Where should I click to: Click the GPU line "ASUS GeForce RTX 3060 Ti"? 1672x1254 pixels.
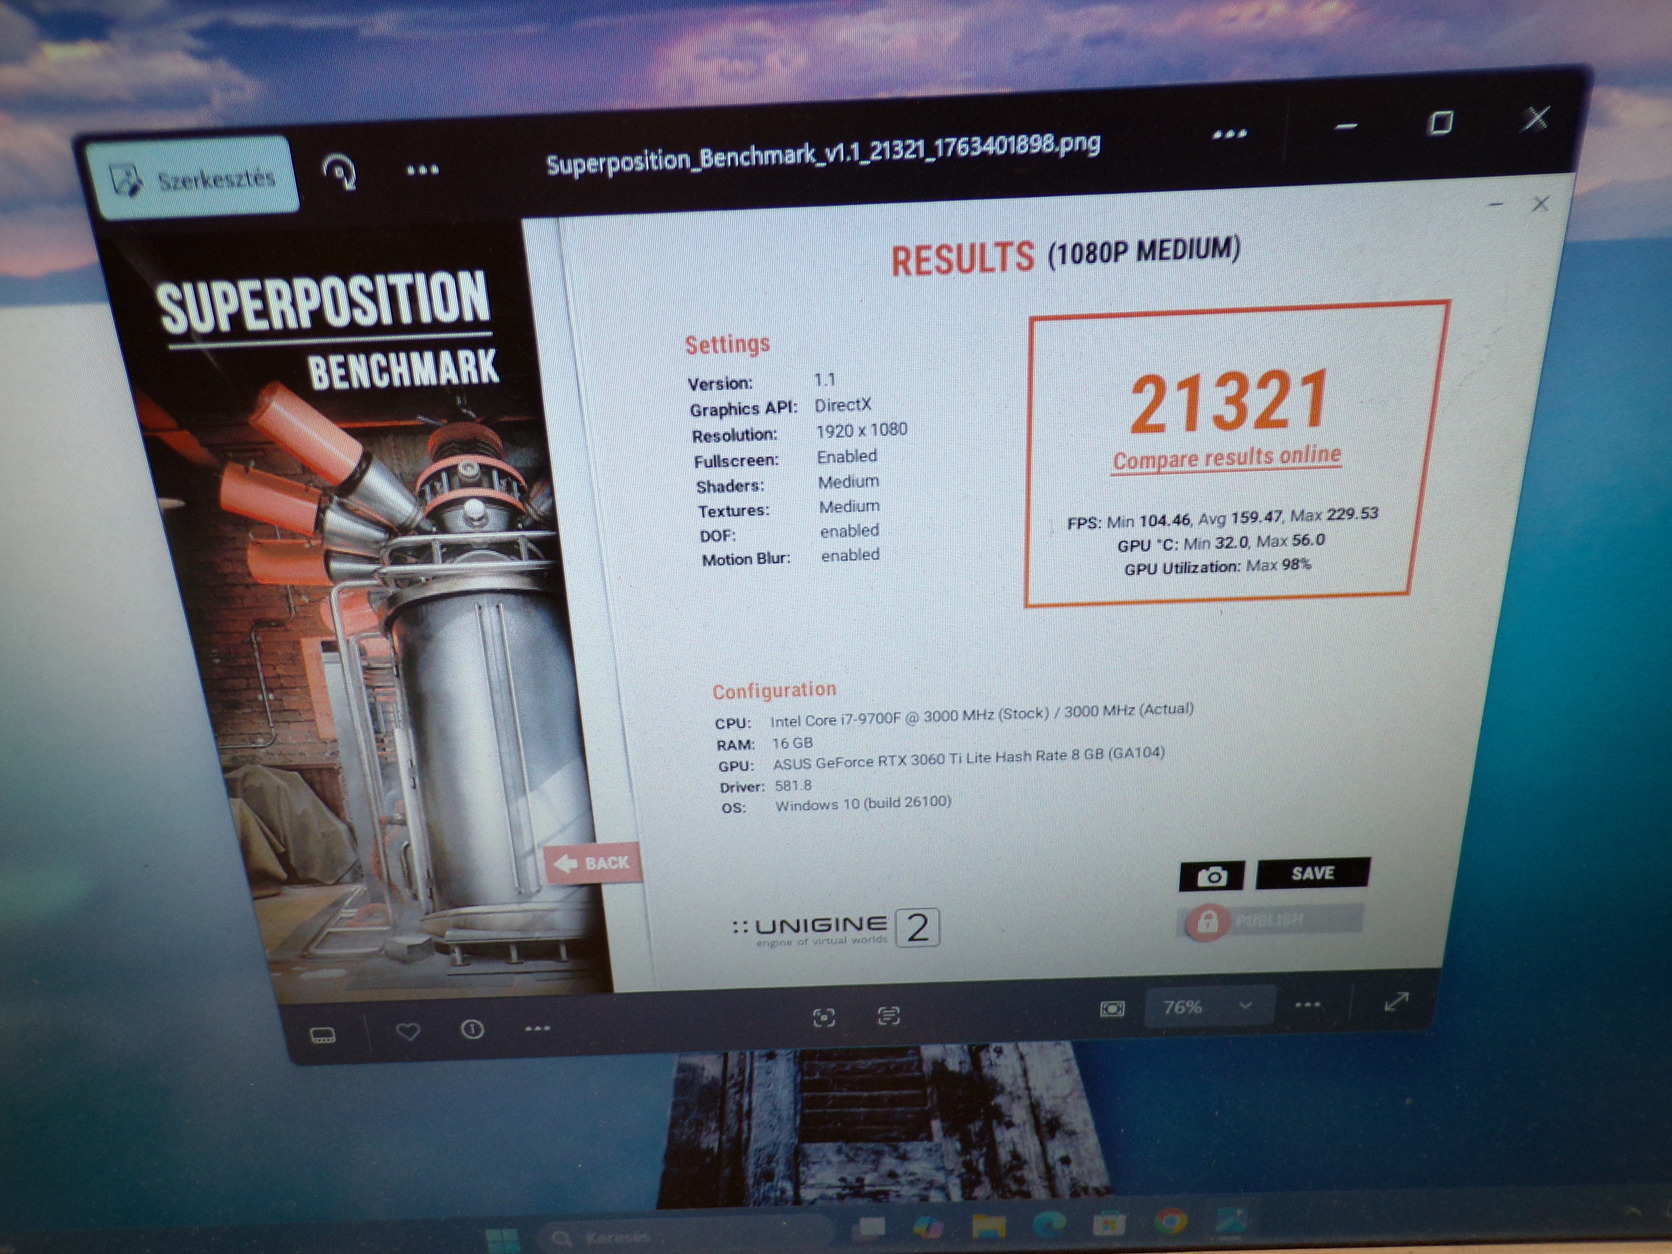[968, 758]
